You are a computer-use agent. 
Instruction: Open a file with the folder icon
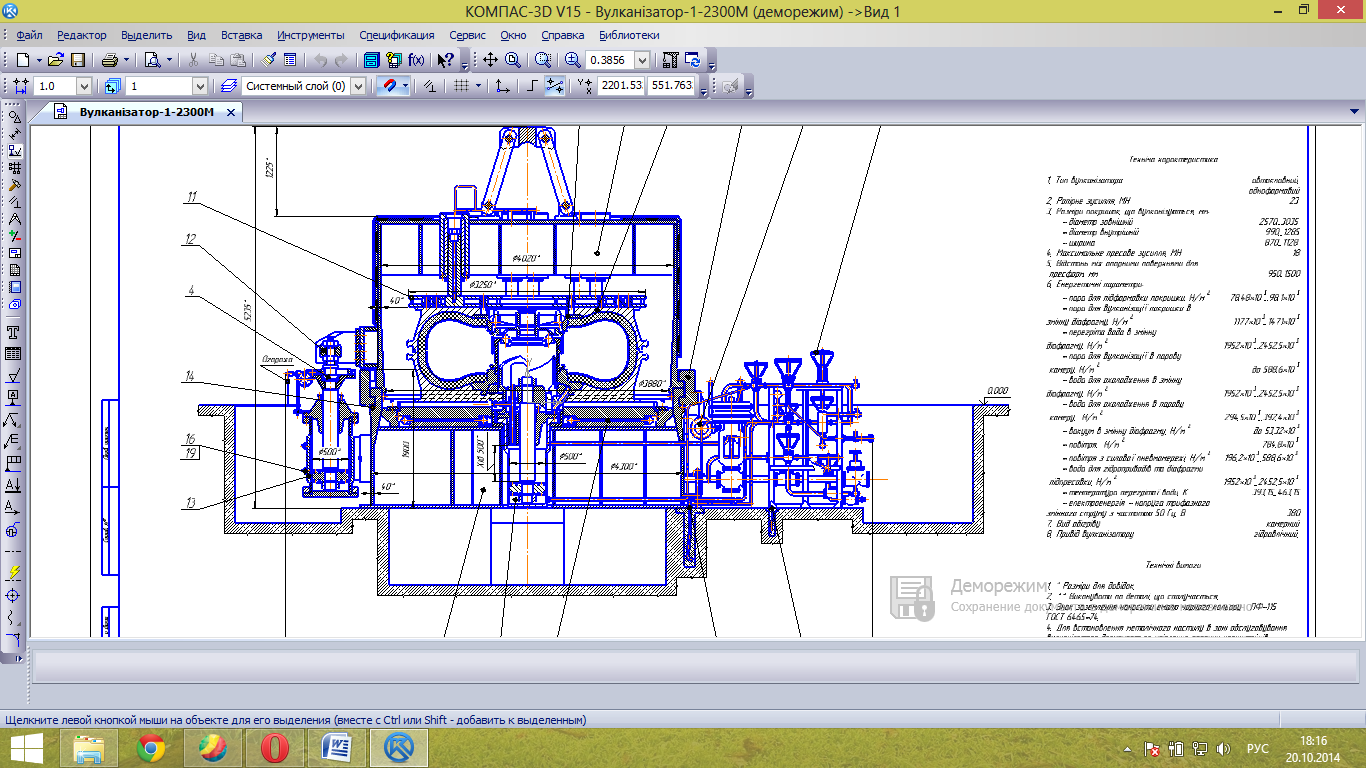pos(56,60)
